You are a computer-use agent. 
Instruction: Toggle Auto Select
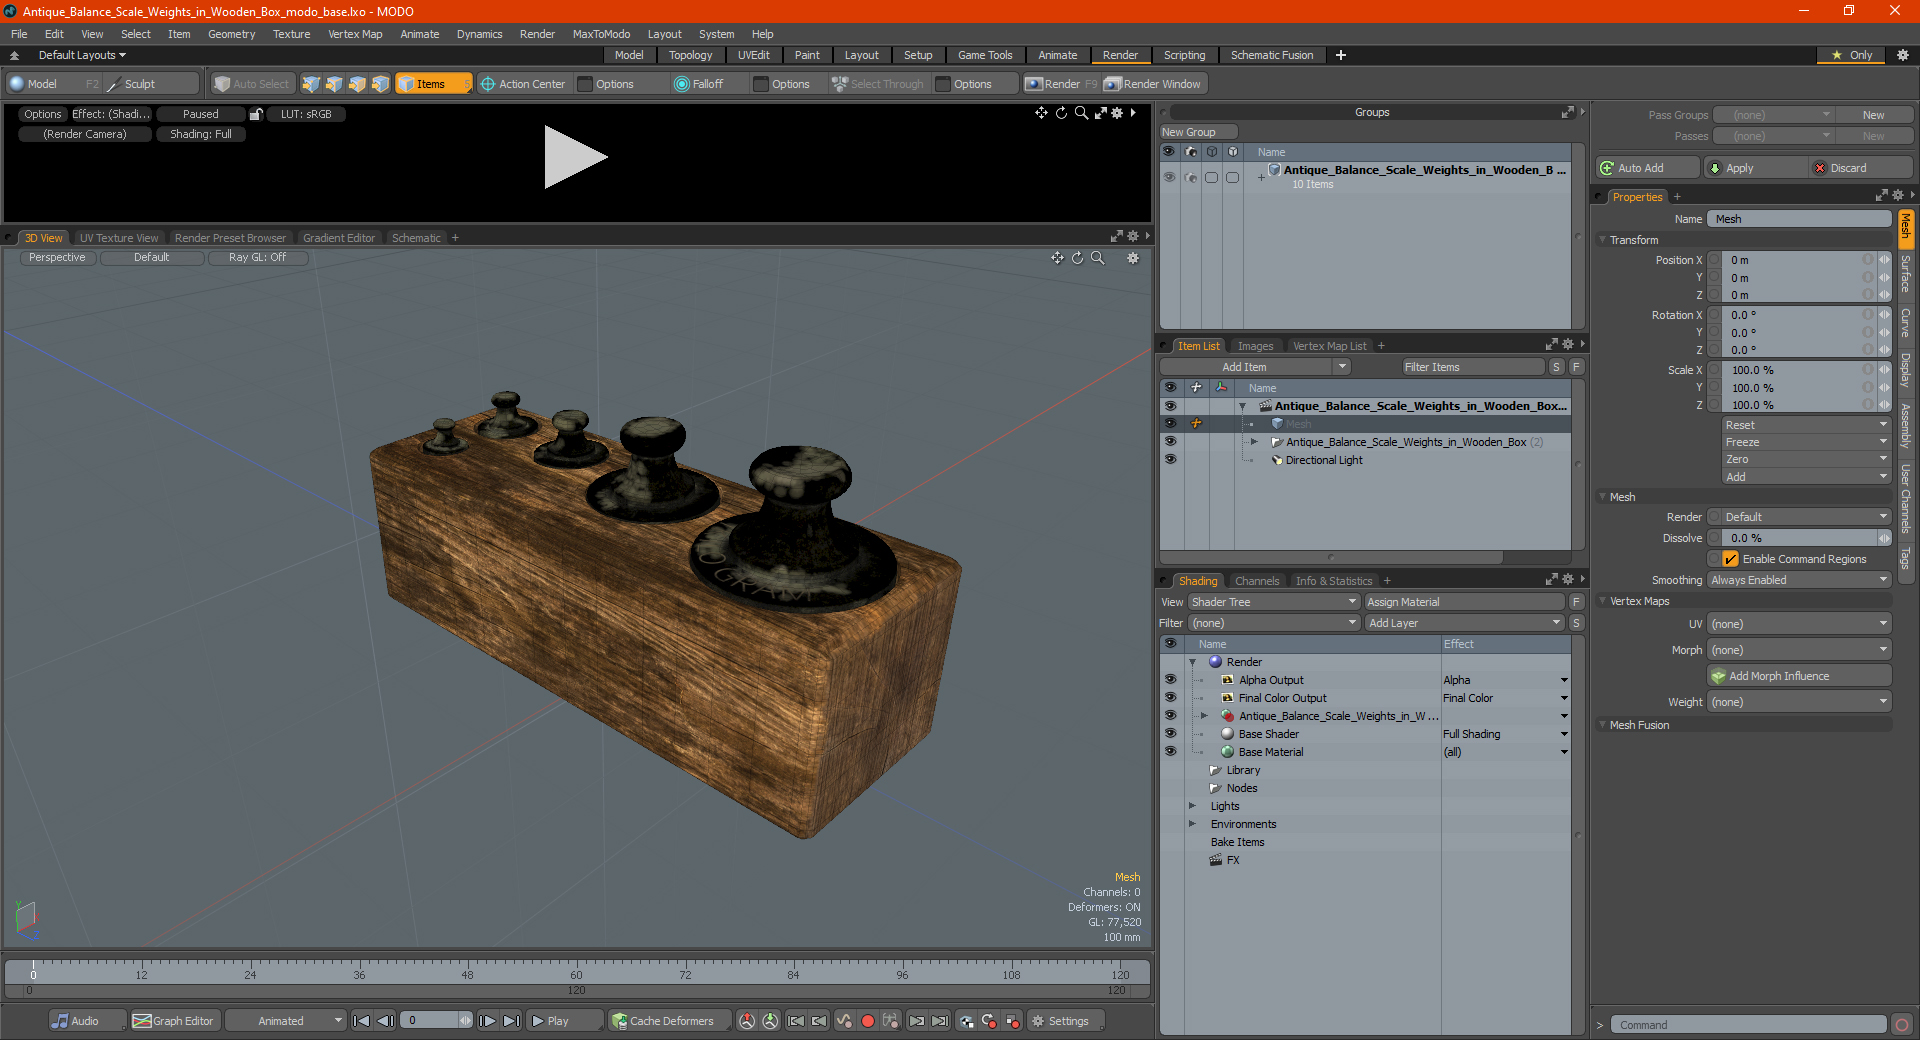(x=252, y=84)
